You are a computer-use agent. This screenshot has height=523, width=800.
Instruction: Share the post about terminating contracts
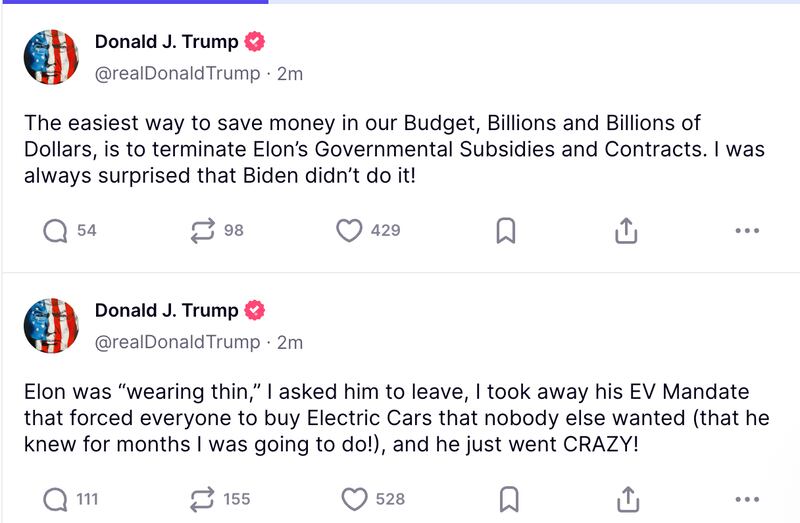pos(625,230)
